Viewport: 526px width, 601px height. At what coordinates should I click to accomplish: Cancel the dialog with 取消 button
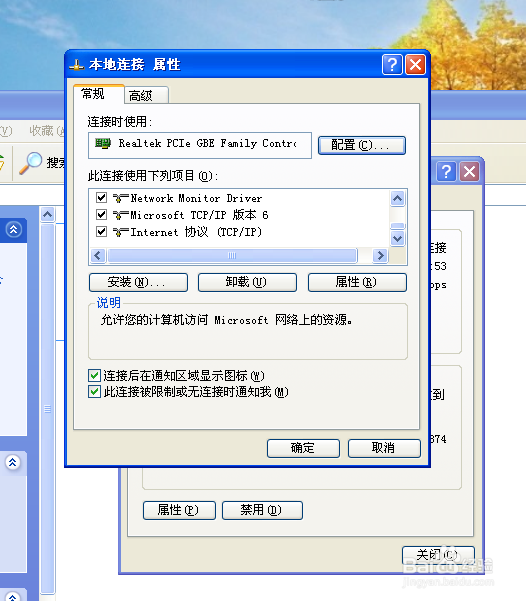[384, 448]
